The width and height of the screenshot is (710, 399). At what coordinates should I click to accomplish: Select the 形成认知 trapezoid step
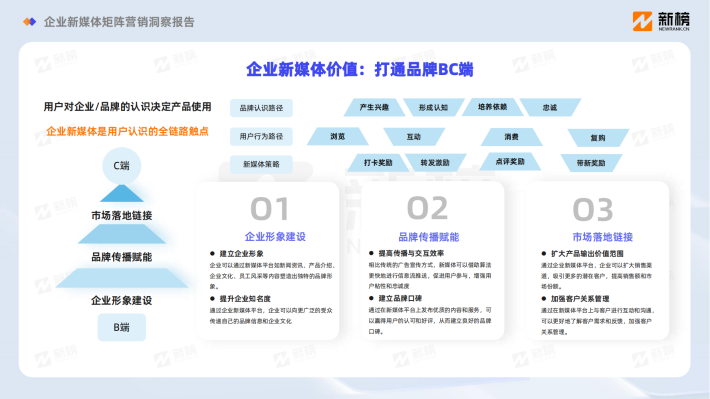[433, 107]
